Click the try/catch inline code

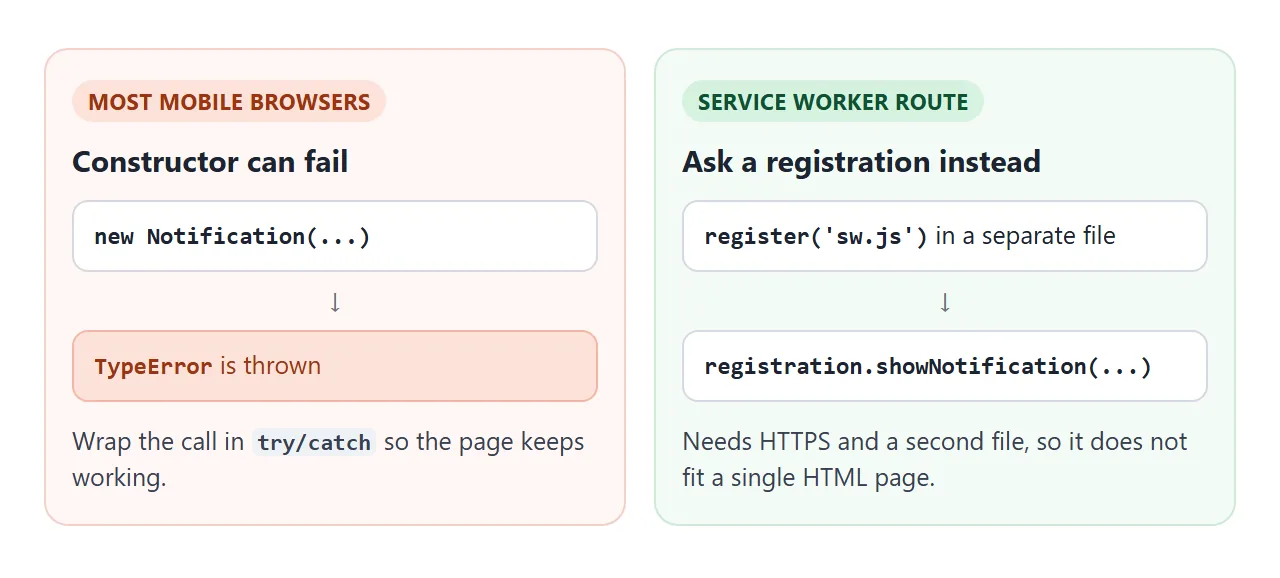click(x=314, y=442)
